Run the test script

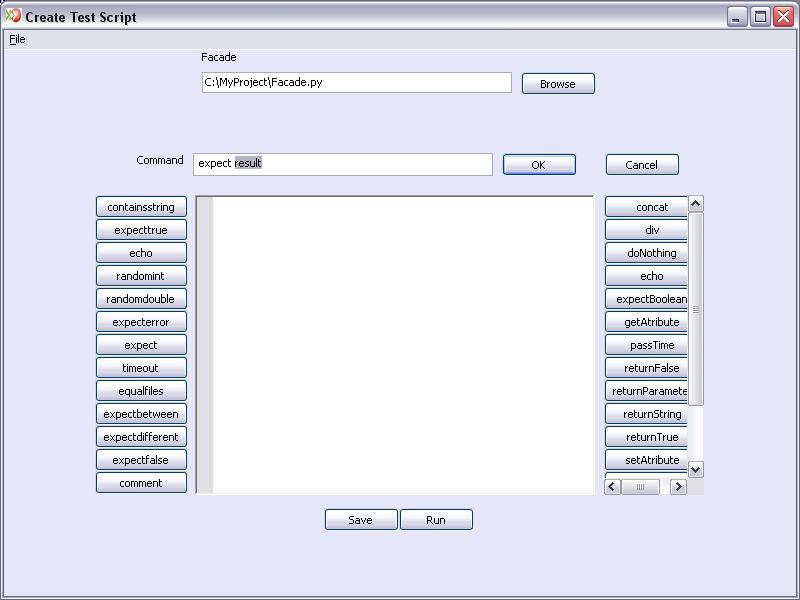pyautogui.click(x=436, y=519)
